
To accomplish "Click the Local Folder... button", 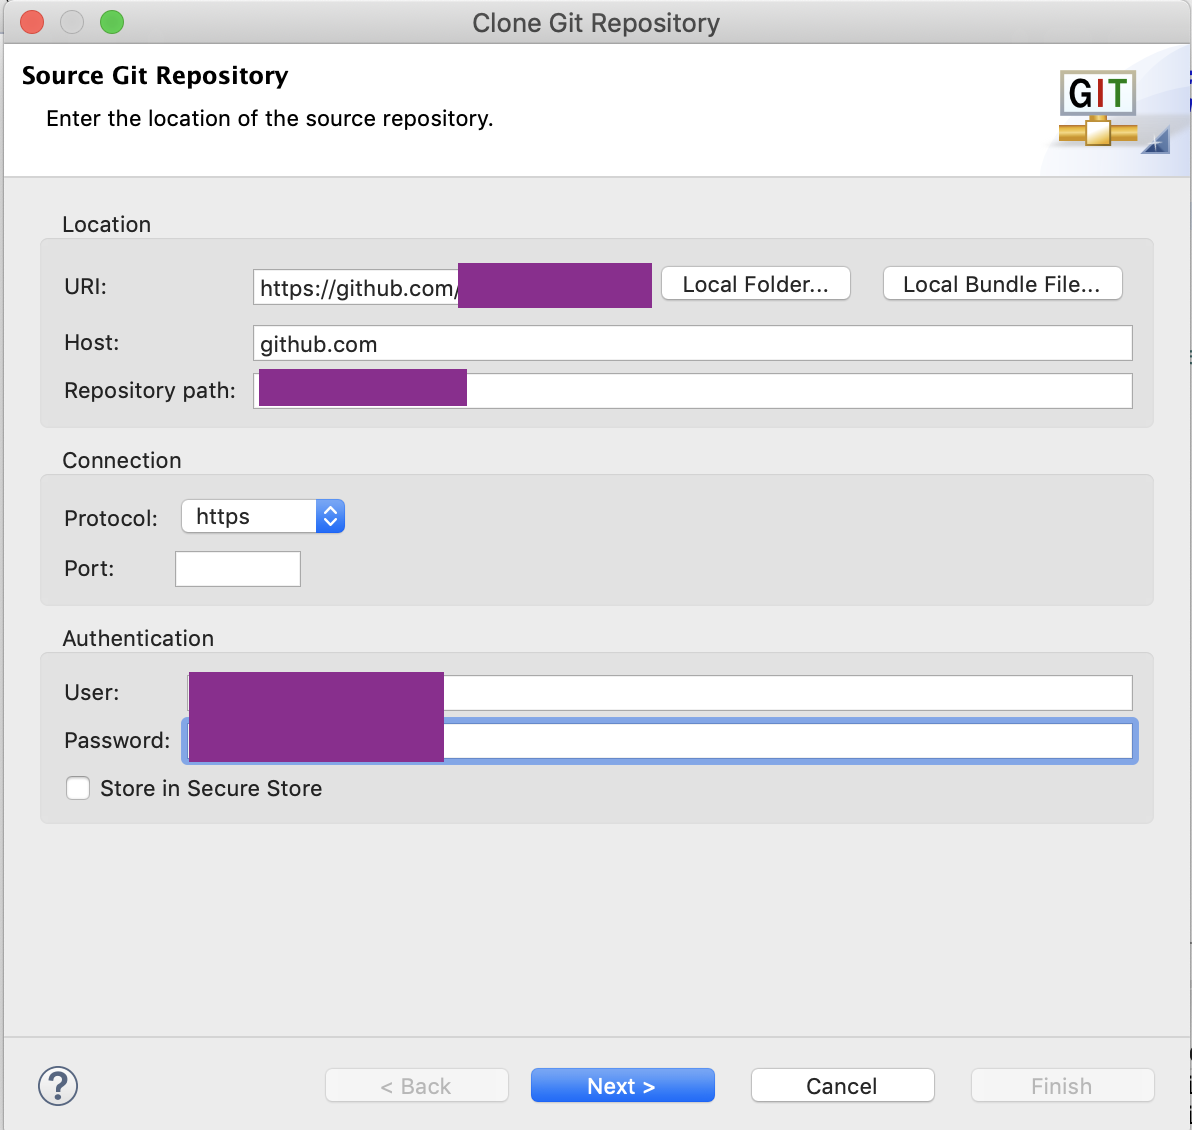I will coord(755,284).
